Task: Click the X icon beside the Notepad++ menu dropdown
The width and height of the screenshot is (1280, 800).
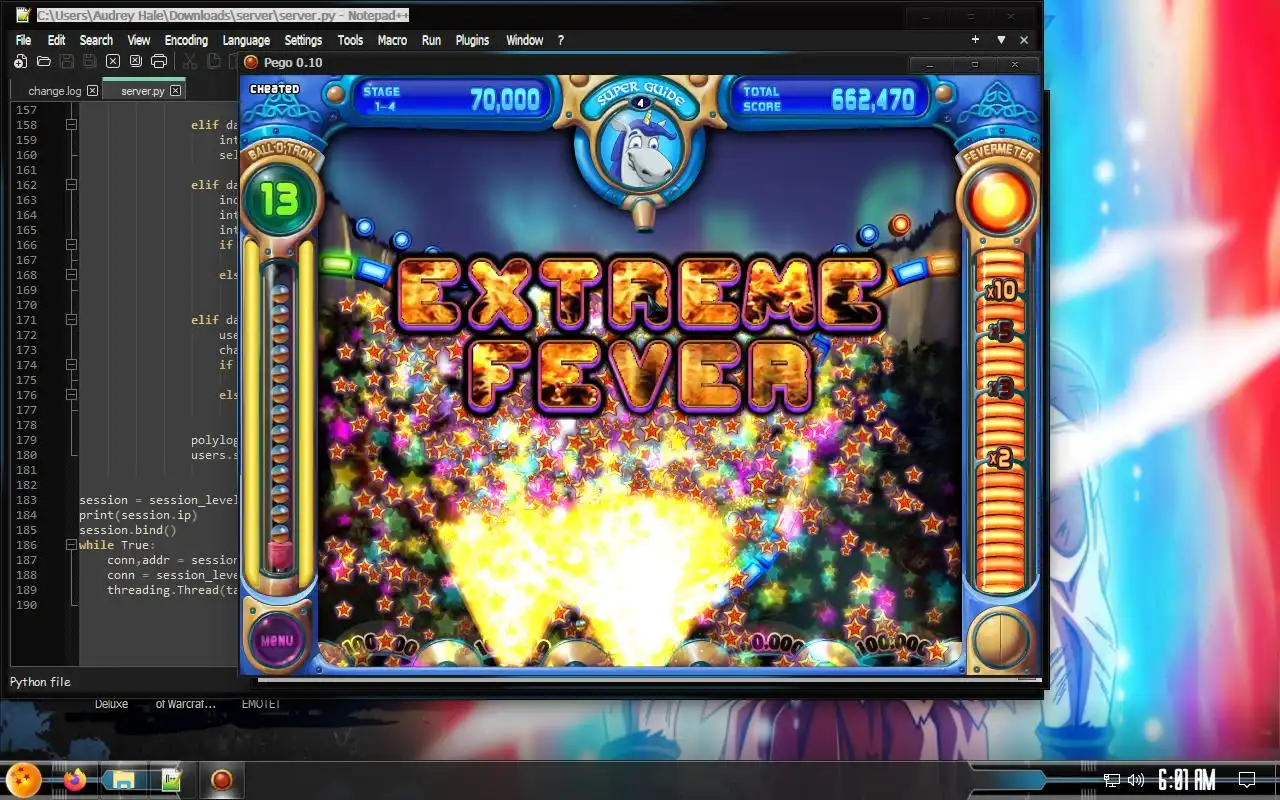Action: pos(1024,40)
